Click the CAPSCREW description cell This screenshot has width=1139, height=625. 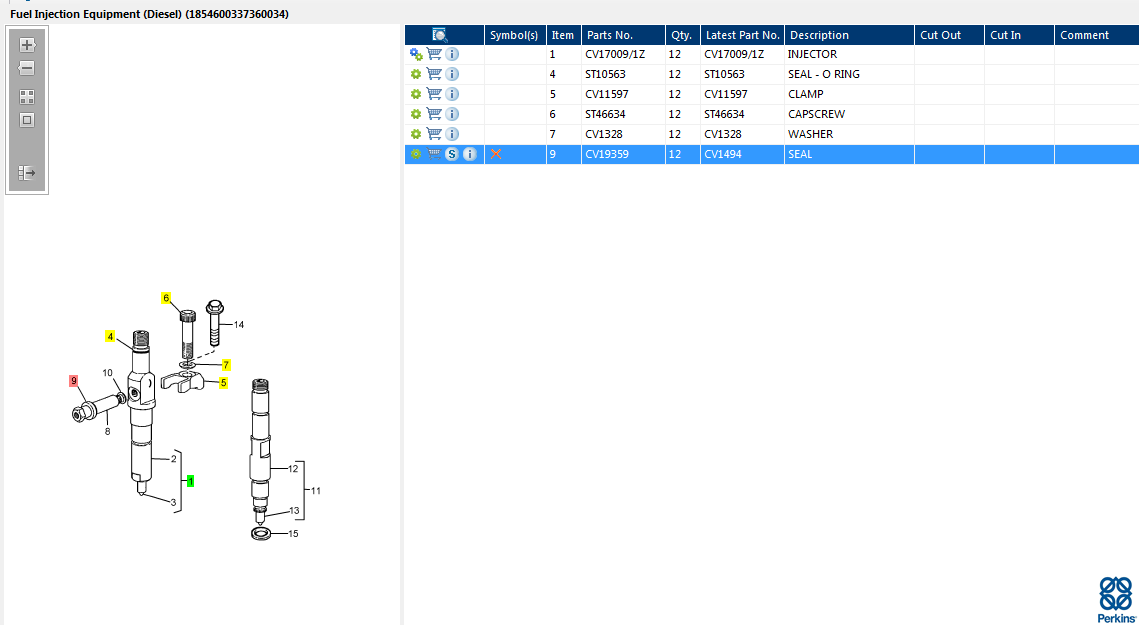tap(849, 114)
